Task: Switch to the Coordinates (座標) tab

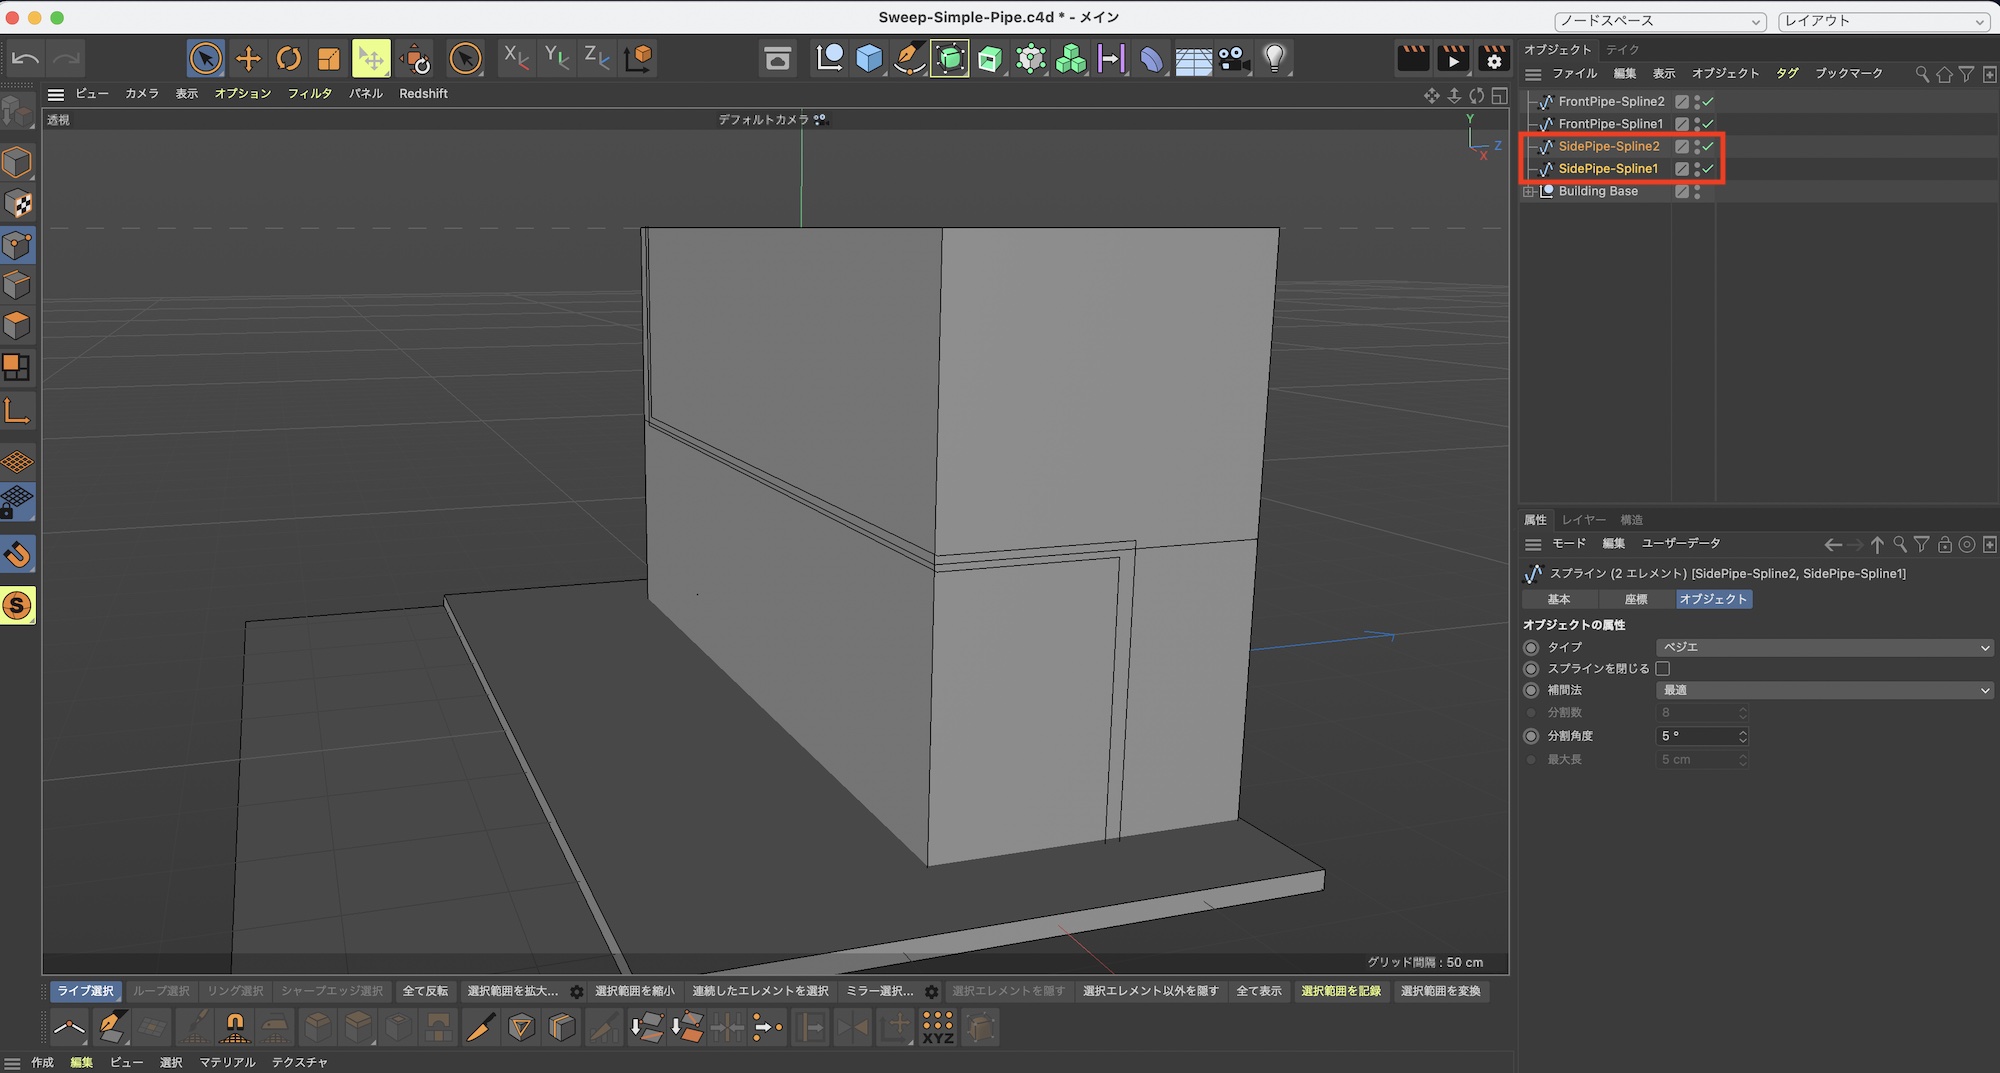Action: [1636, 600]
